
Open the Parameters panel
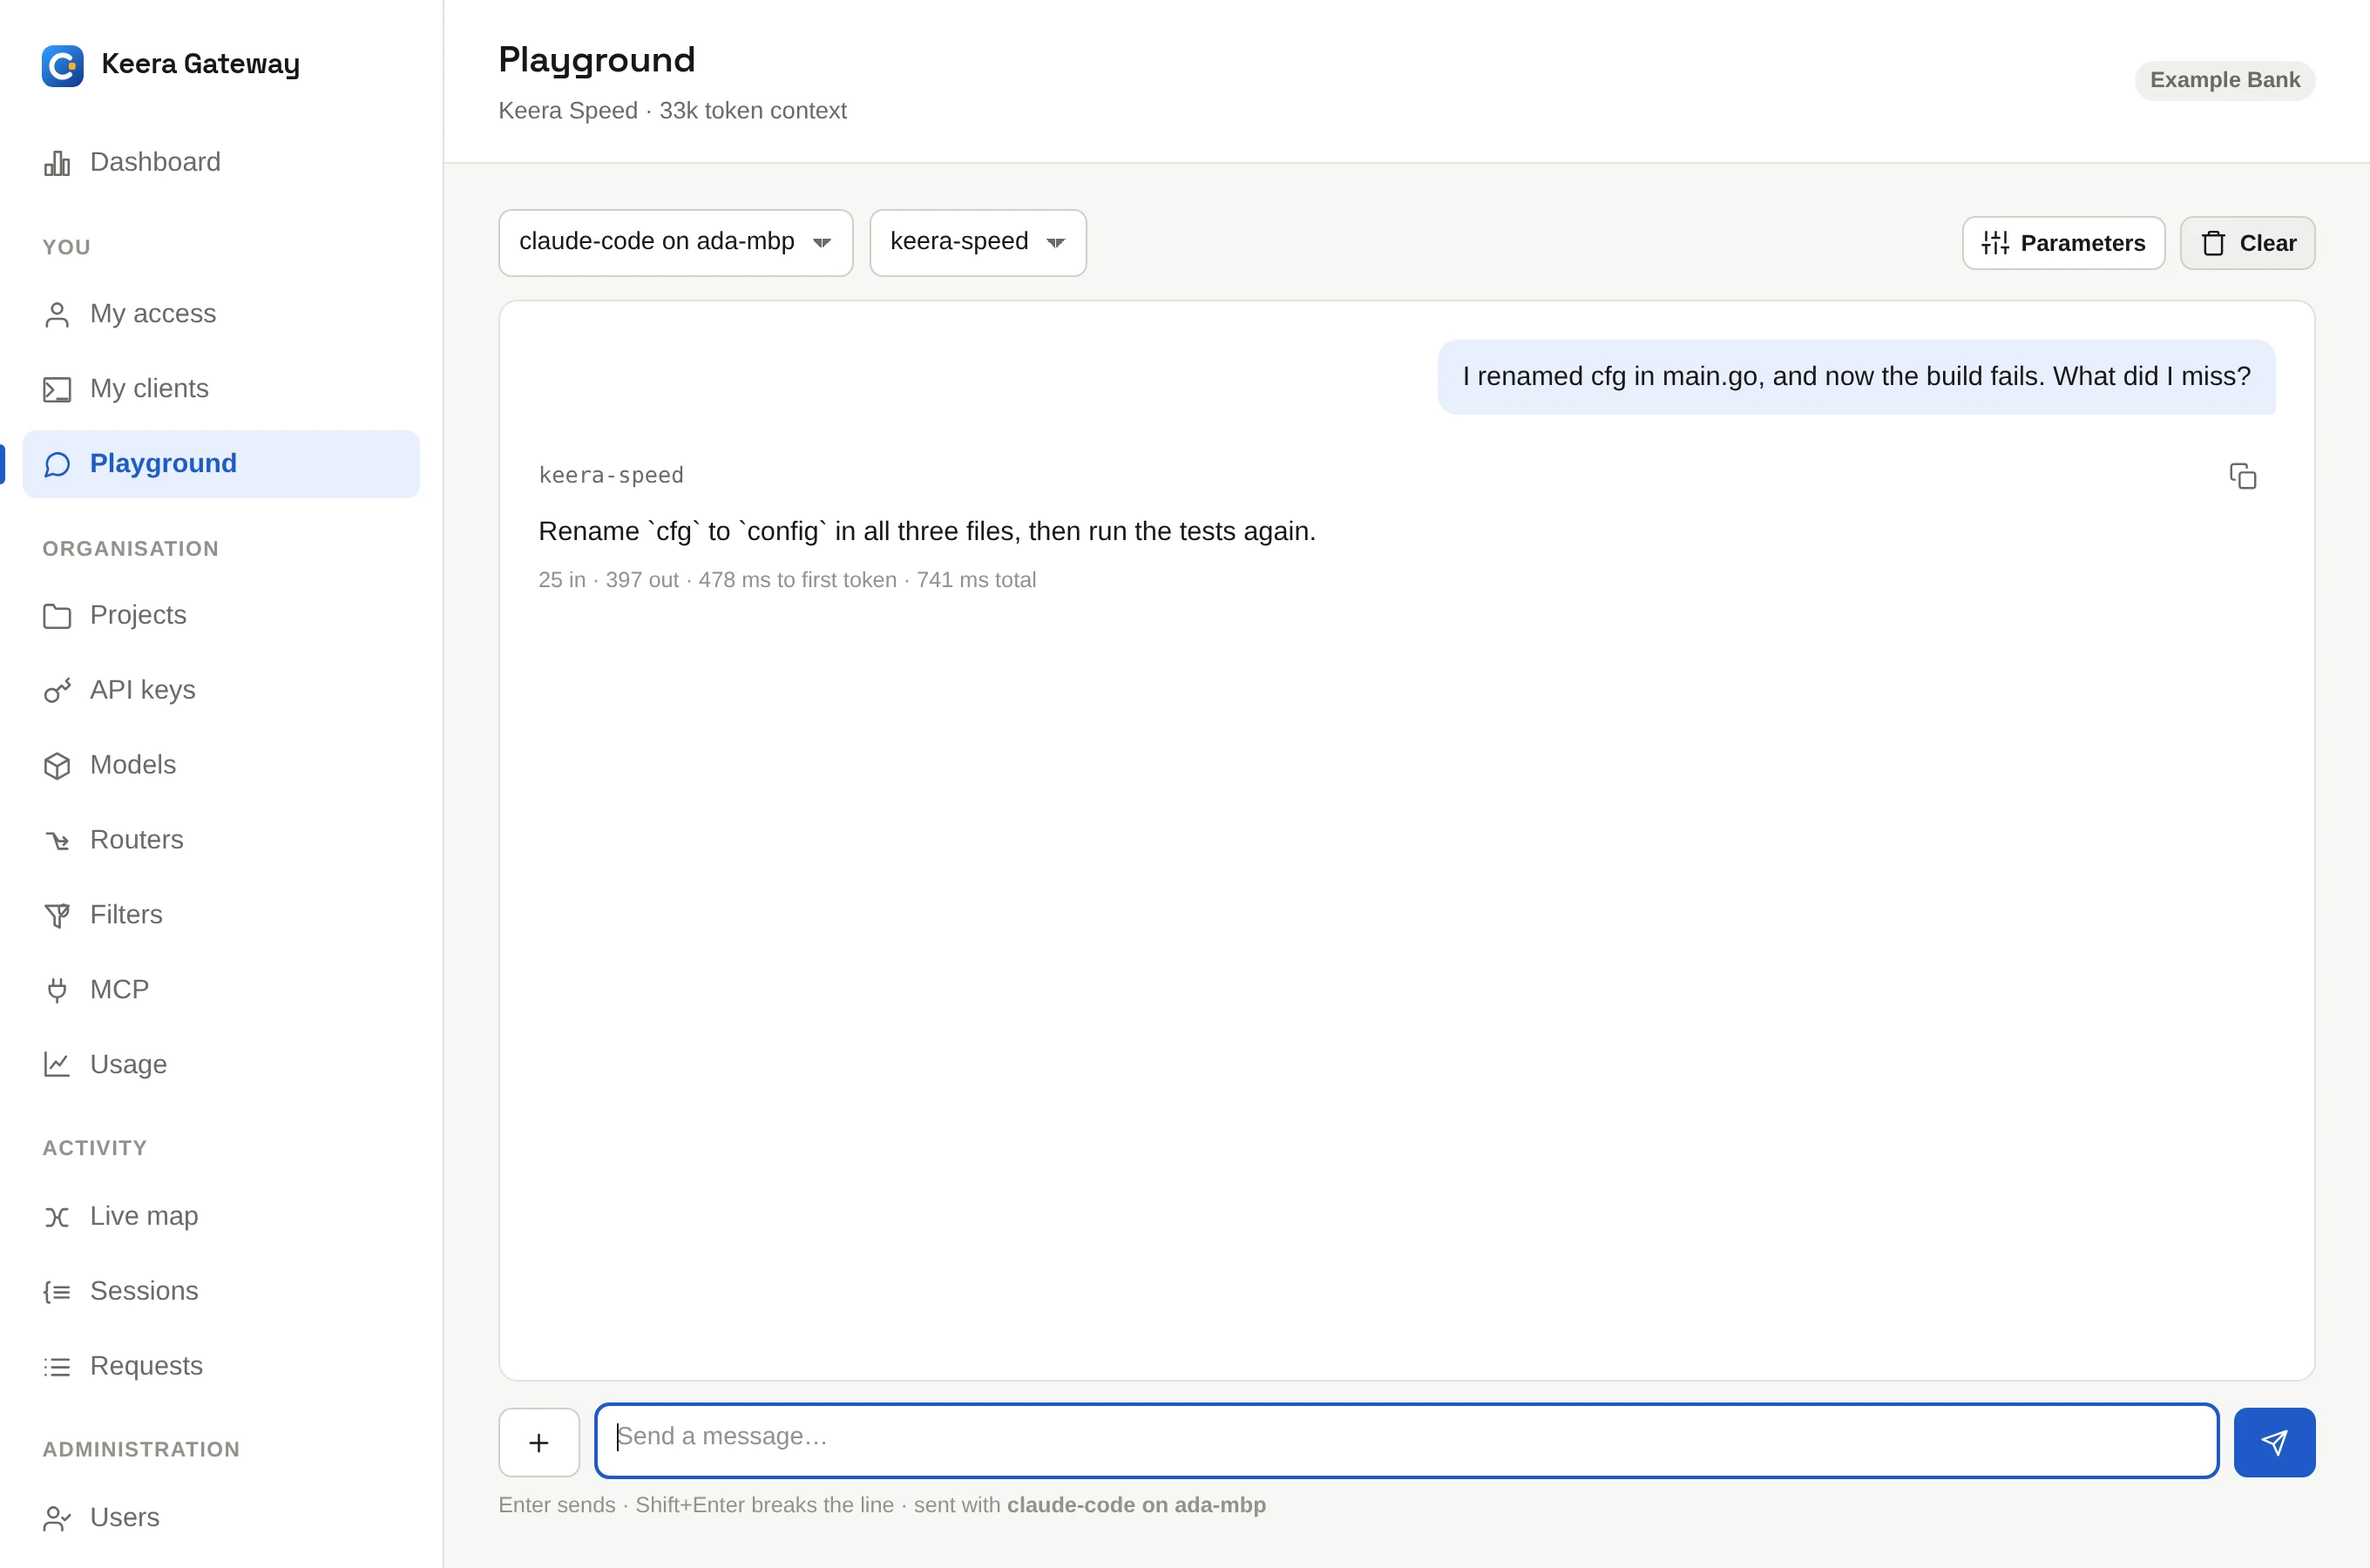click(2063, 243)
